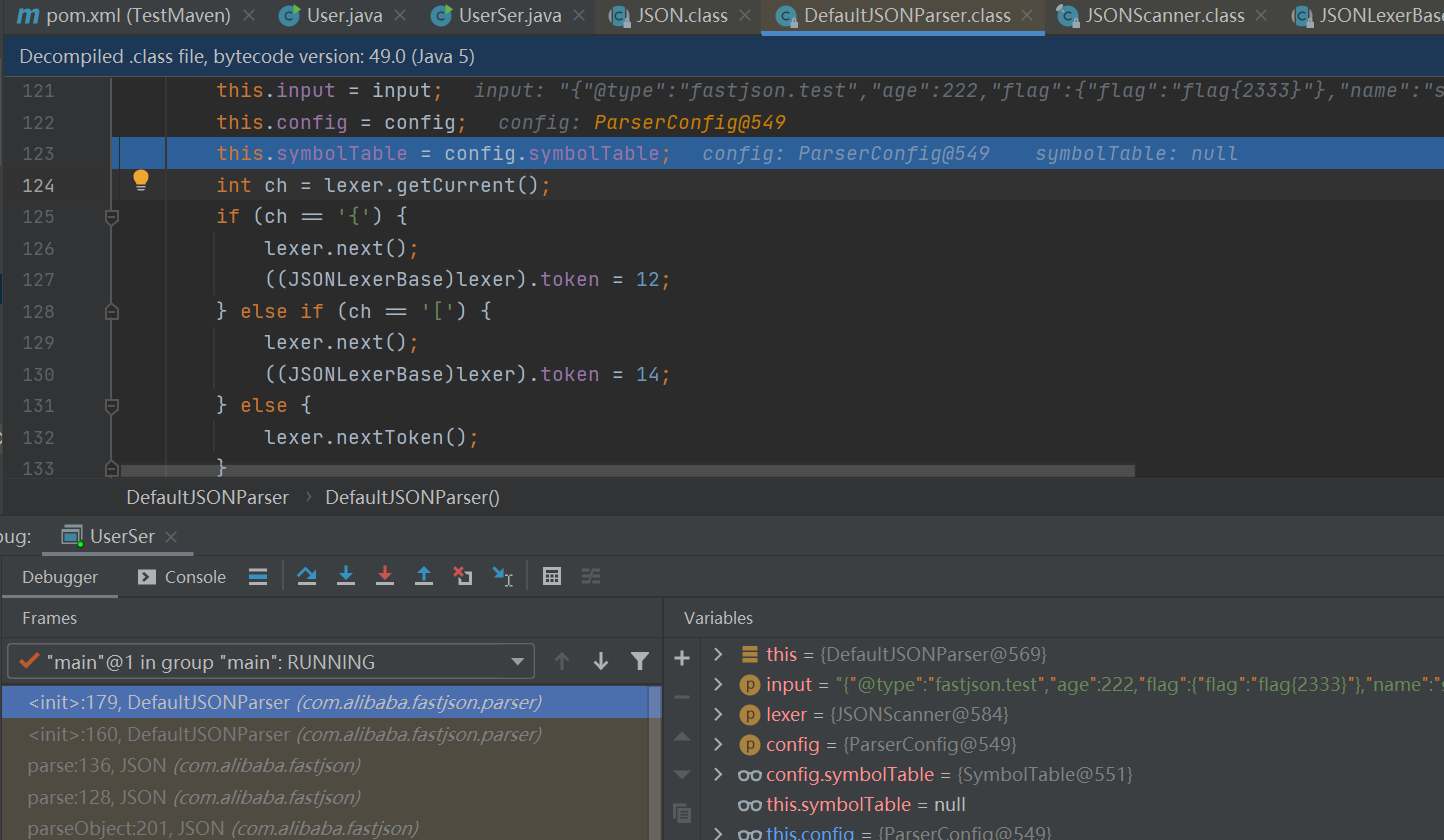Open the Debugger tab
Image resolution: width=1444 pixels, height=840 pixels.
click(x=60, y=577)
